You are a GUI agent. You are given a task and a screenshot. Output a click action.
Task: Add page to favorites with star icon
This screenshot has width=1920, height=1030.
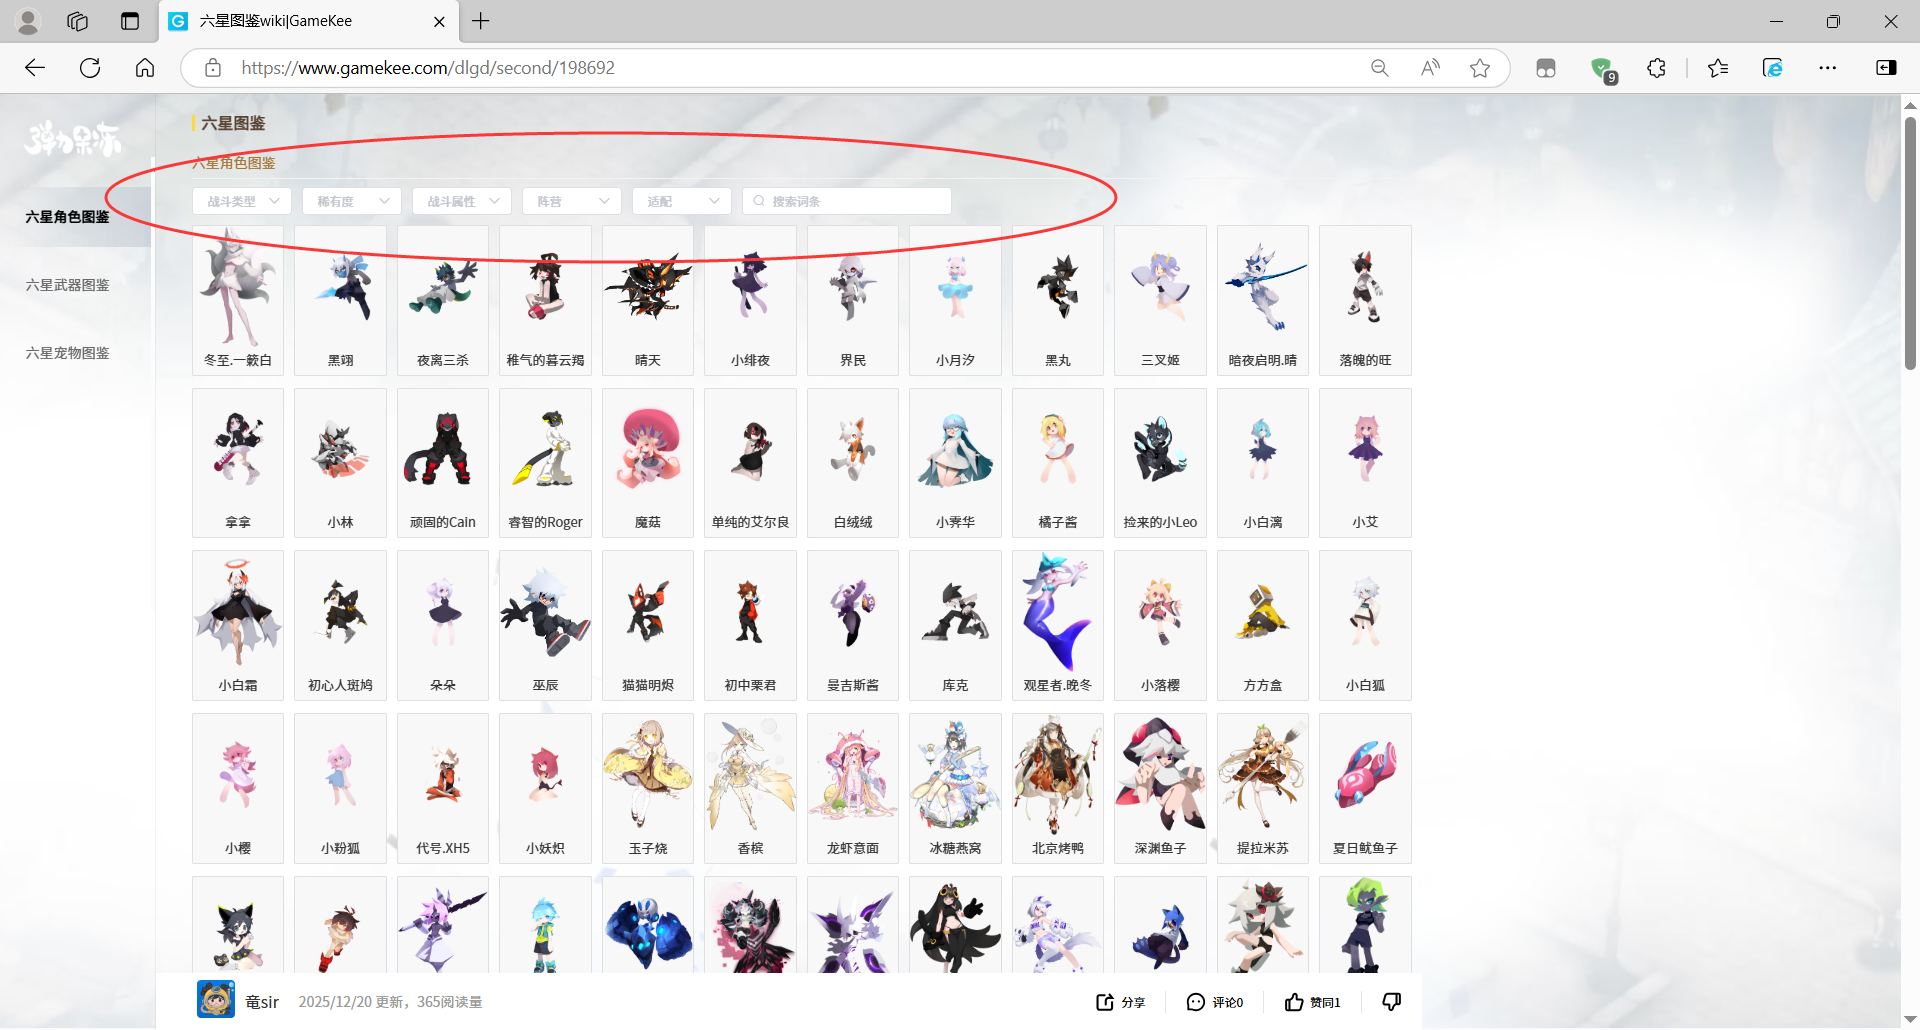pos(1480,68)
